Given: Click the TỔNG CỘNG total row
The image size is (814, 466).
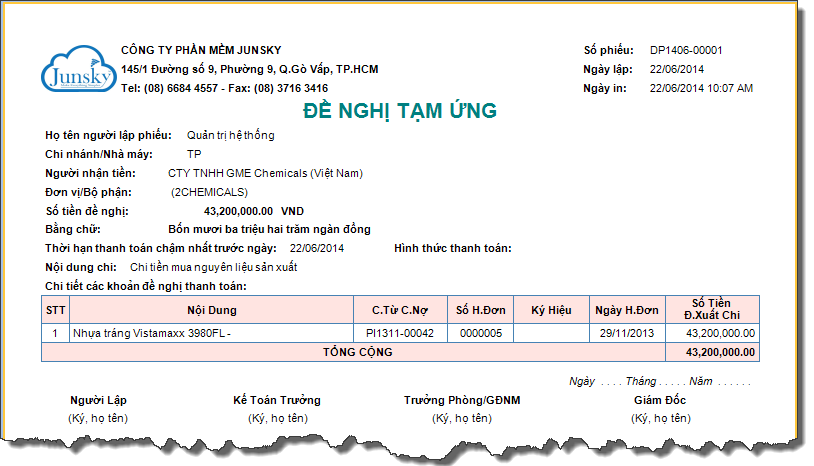Looking at the screenshot, I should (359, 352).
